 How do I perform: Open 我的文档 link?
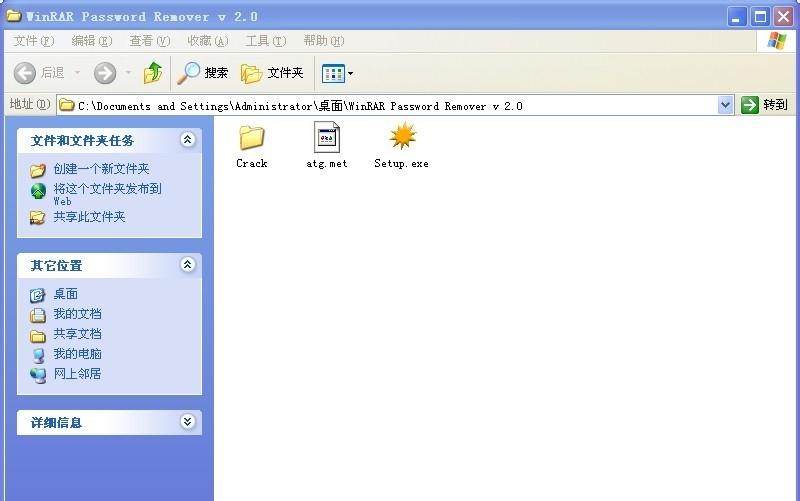tap(78, 314)
